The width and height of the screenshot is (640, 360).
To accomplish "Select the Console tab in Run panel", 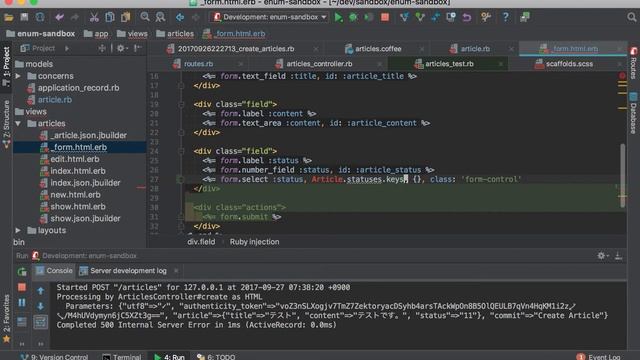I will (x=54, y=271).
